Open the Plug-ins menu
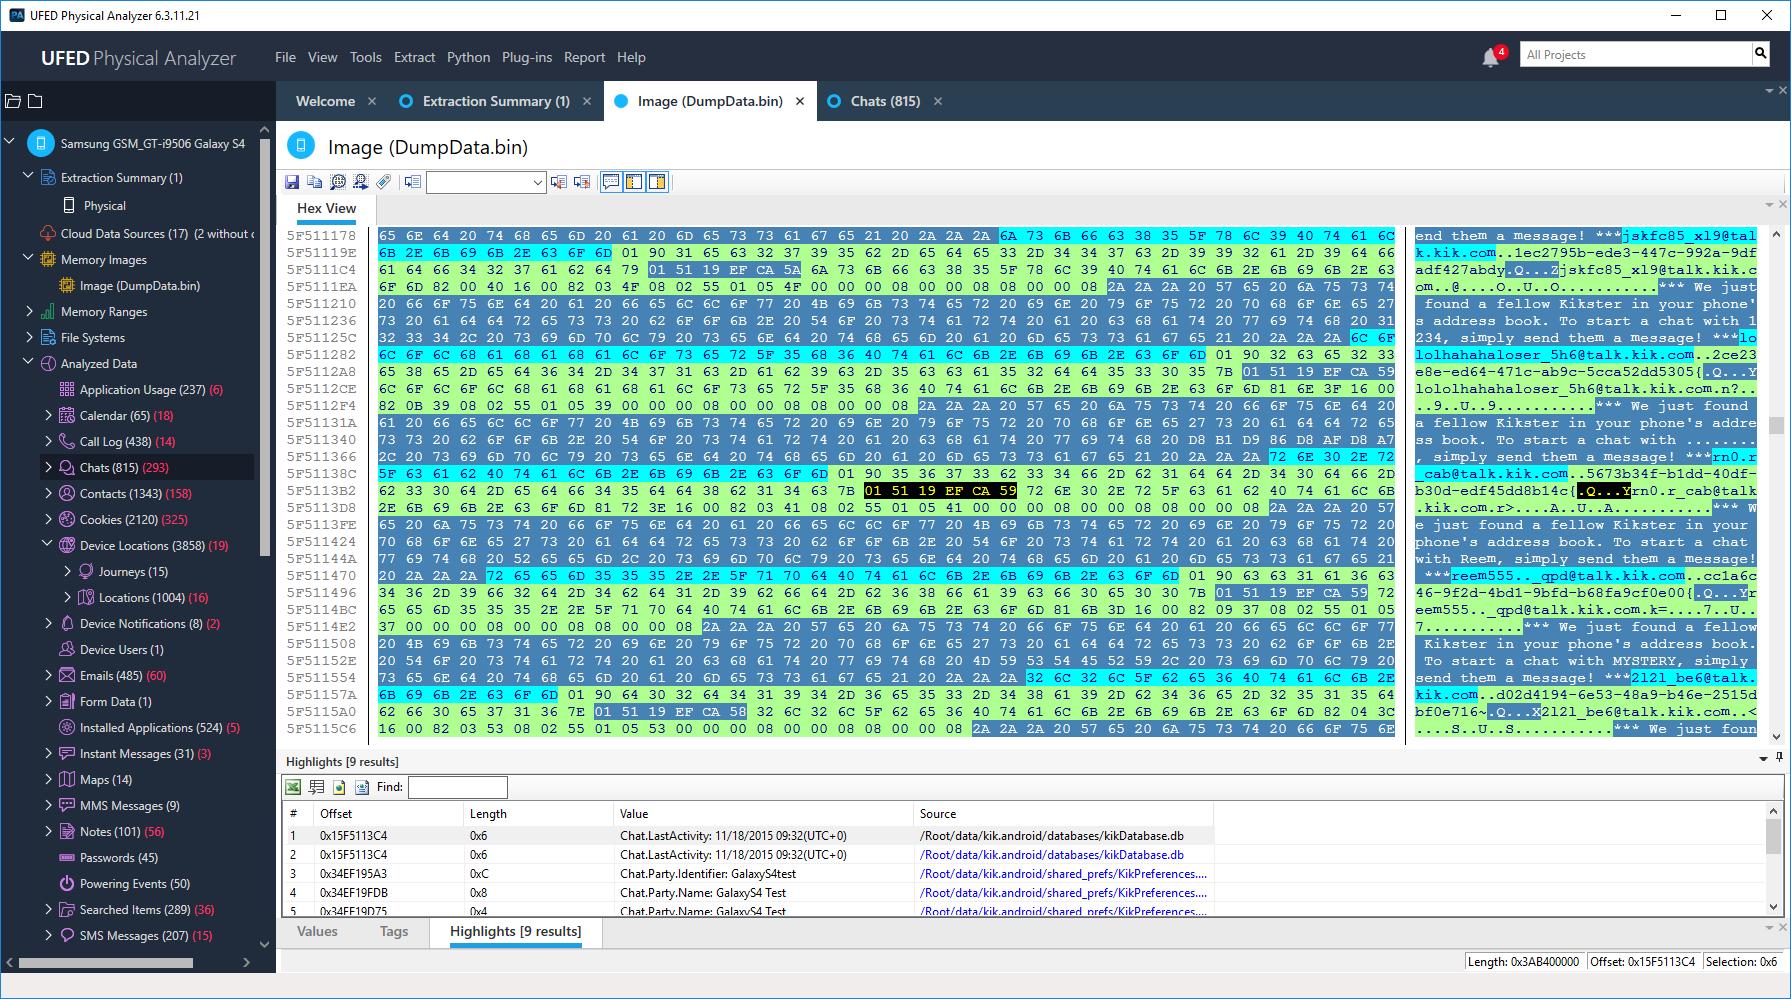The image size is (1791, 999). pyautogui.click(x=526, y=57)
